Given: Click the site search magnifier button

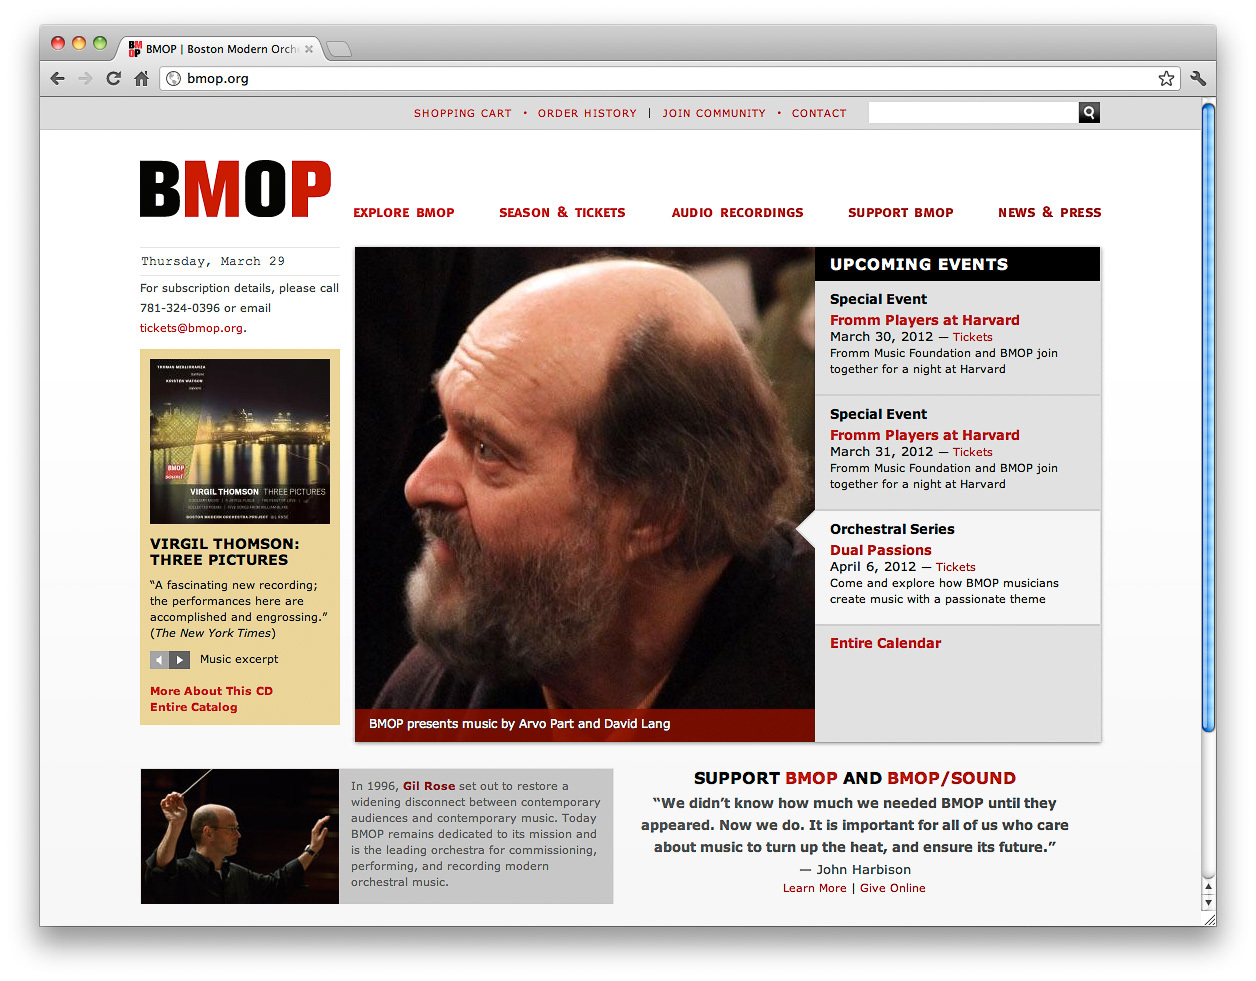Looking at the screenshot, I should point(1089,113).
